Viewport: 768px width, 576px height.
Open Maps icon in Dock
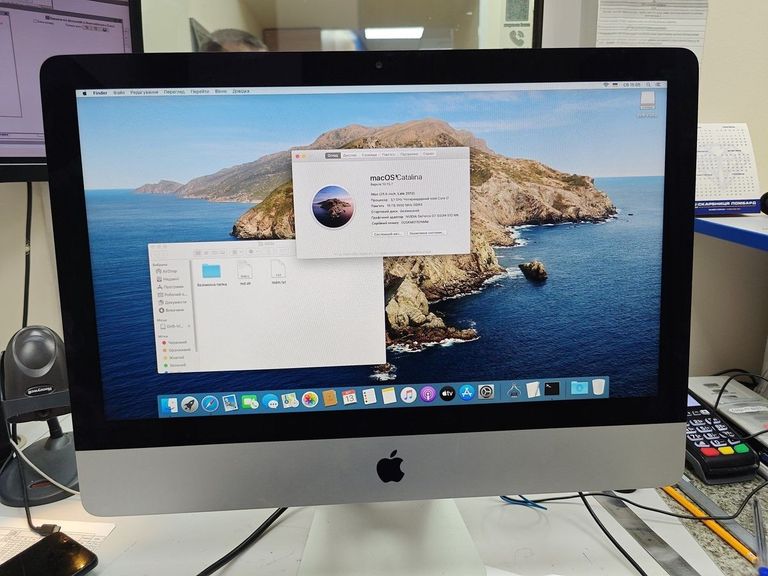[x=290, y=400]
